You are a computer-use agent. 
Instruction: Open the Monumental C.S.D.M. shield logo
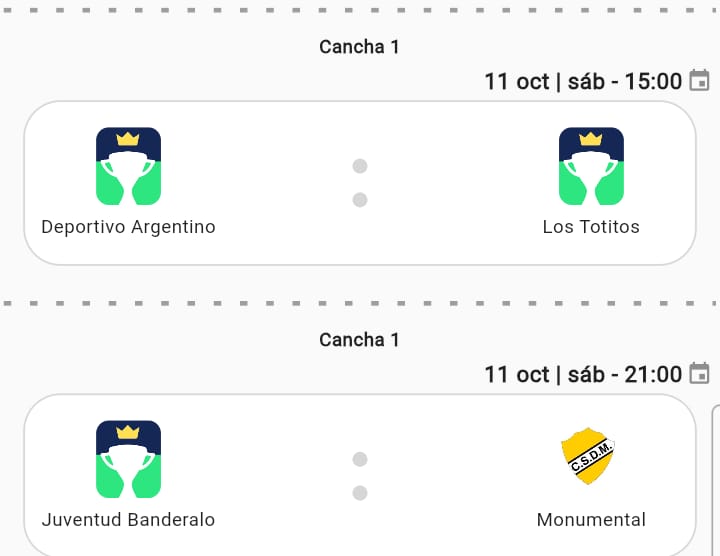coord(588,456)
